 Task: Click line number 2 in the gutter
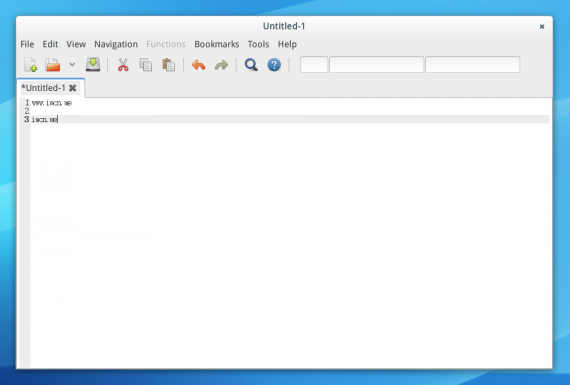[x=27, y=111]
